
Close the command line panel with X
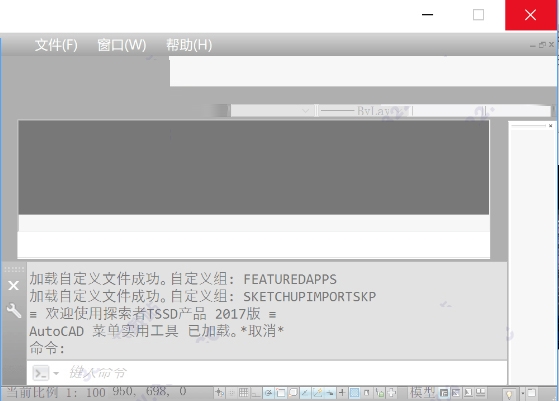coord(14,286)
